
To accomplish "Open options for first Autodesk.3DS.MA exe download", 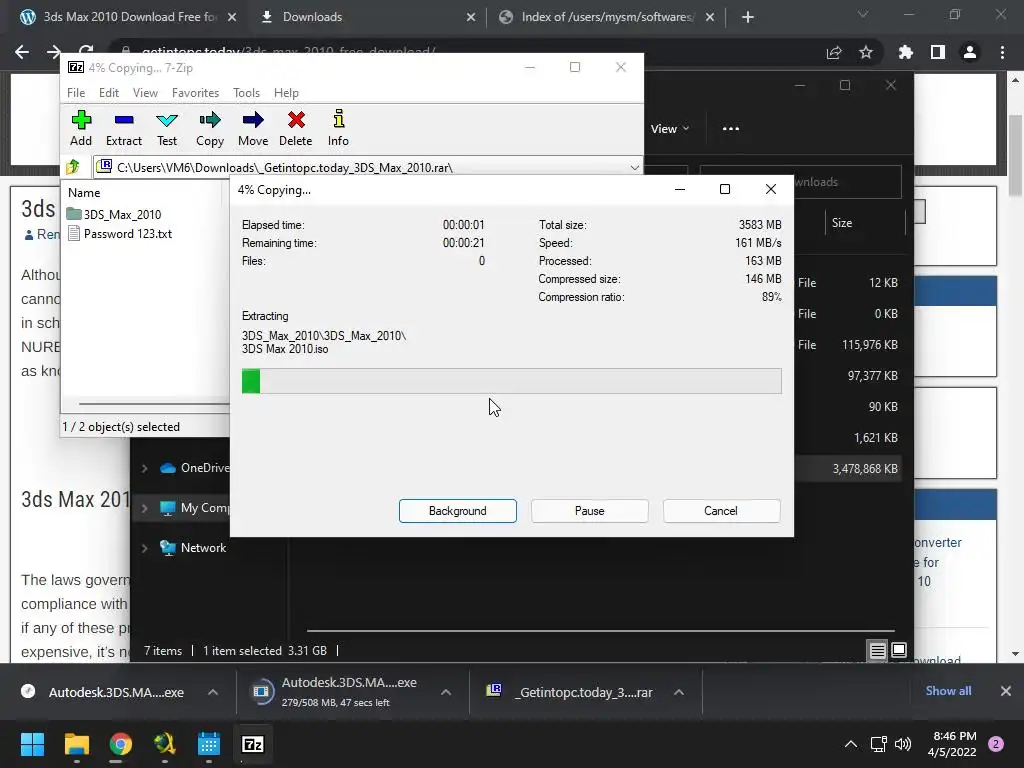I will click(213, 692).
